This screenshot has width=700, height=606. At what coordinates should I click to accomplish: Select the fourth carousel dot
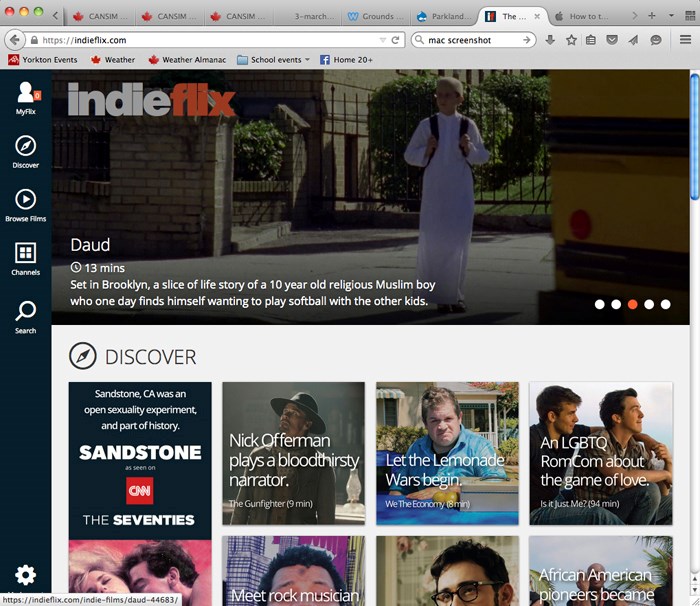649,304
